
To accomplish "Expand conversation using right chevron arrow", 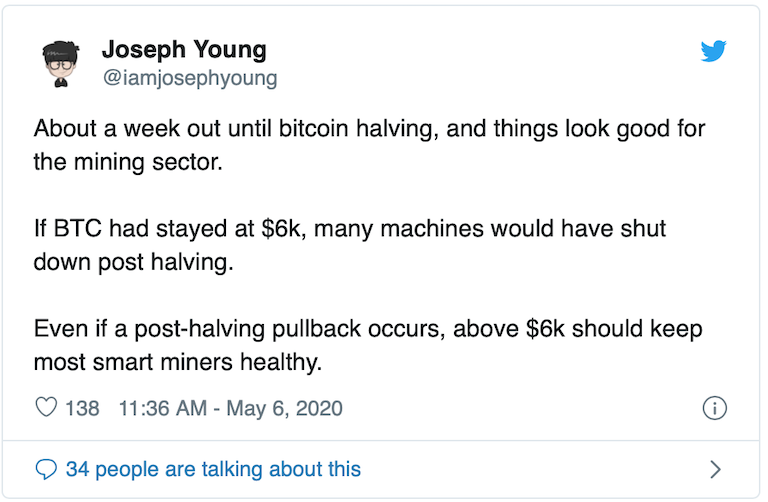I will click(715, 468).
